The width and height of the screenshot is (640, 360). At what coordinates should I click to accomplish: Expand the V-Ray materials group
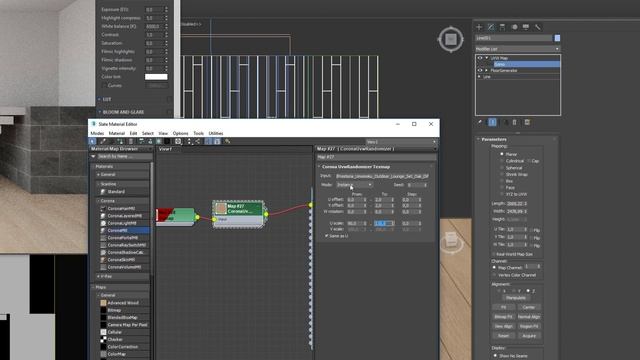coord(98,276)
